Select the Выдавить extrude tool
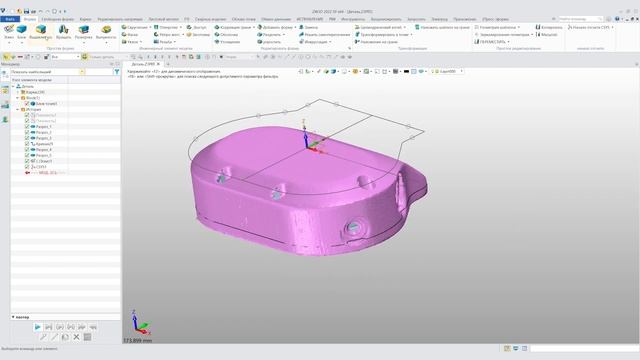Viewport: 640px width, 360px height. coord(41,32)
